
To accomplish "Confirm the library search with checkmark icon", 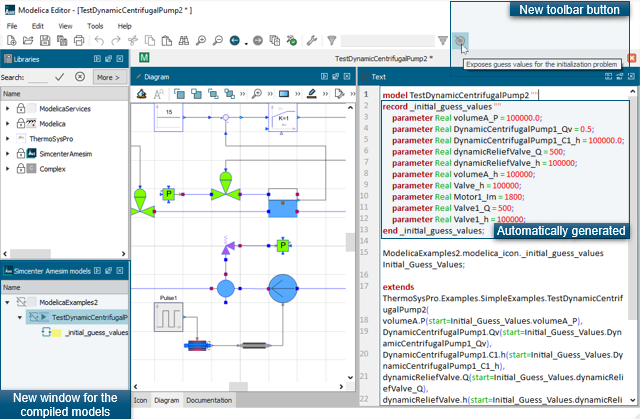I will click(60, 76).
